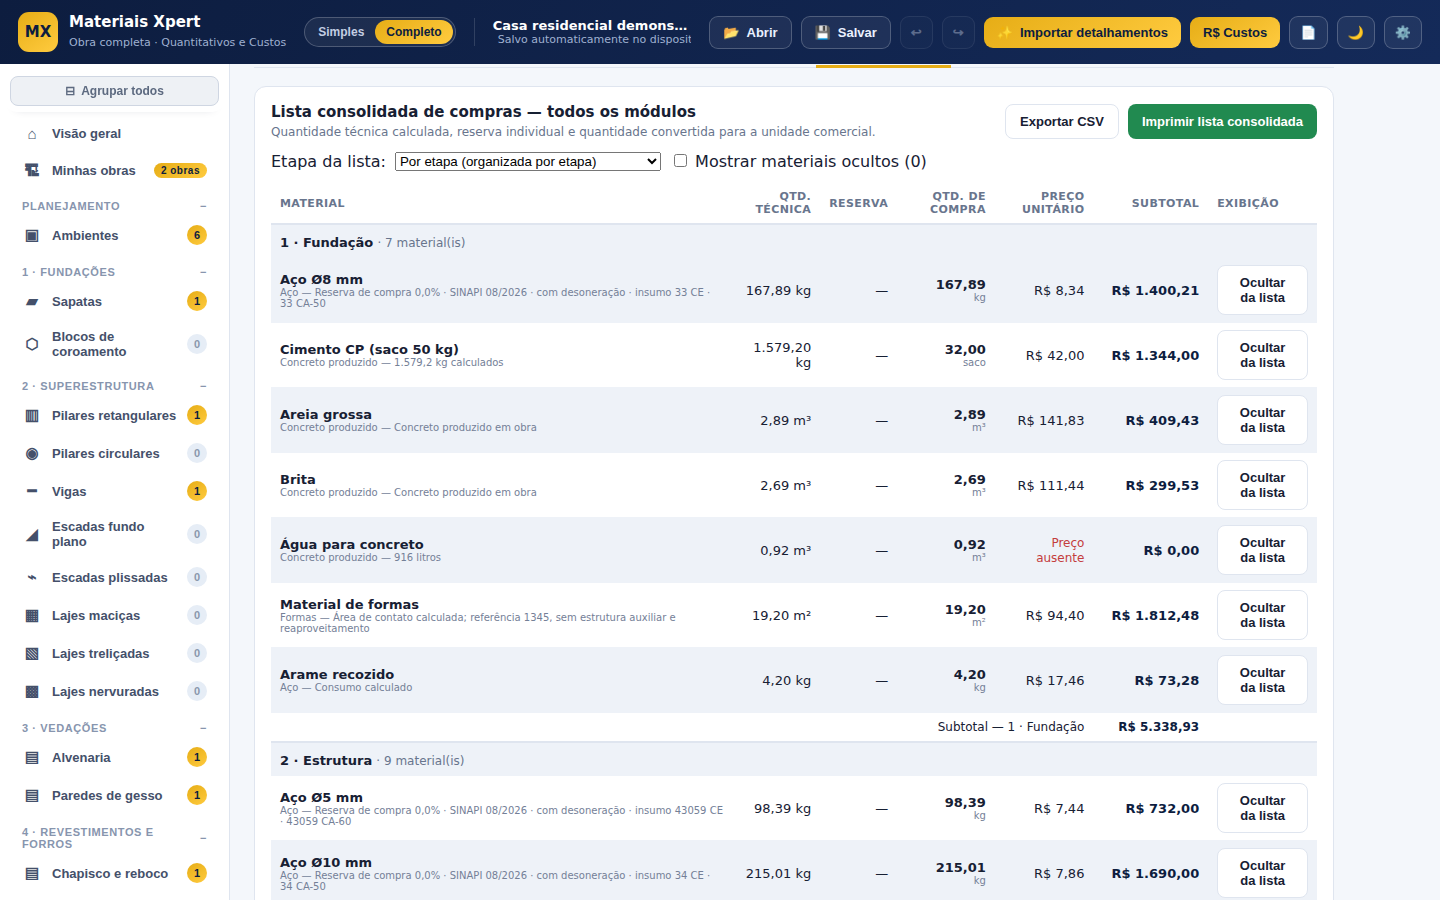
Task: Switch to Simples mode
Action: (341, 32)
